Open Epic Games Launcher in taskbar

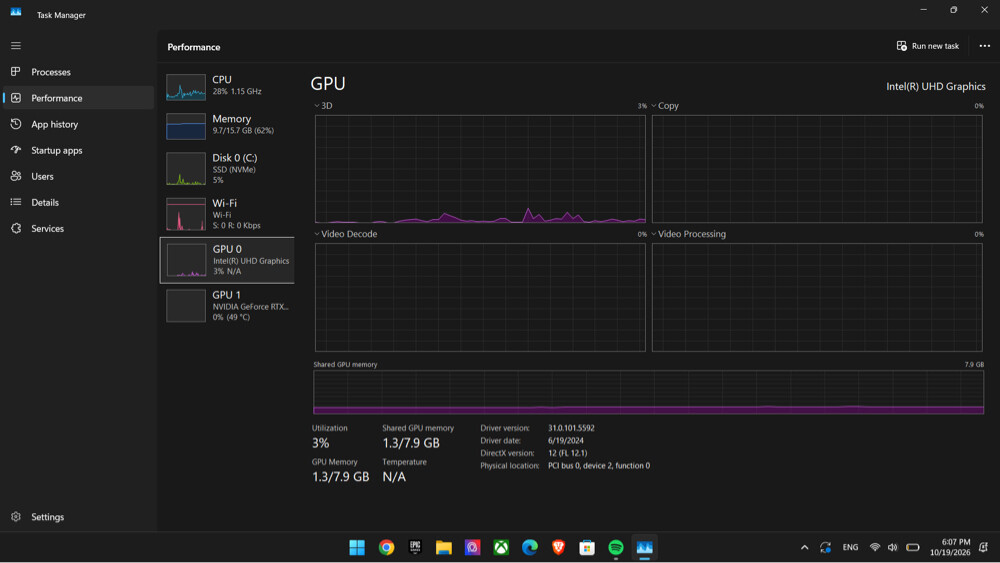coord(415,548)
